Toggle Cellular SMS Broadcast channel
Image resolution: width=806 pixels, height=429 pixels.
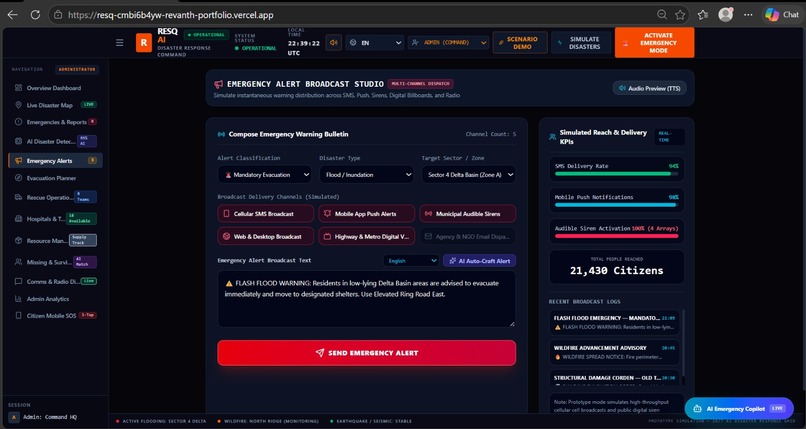tap(265, 214)
